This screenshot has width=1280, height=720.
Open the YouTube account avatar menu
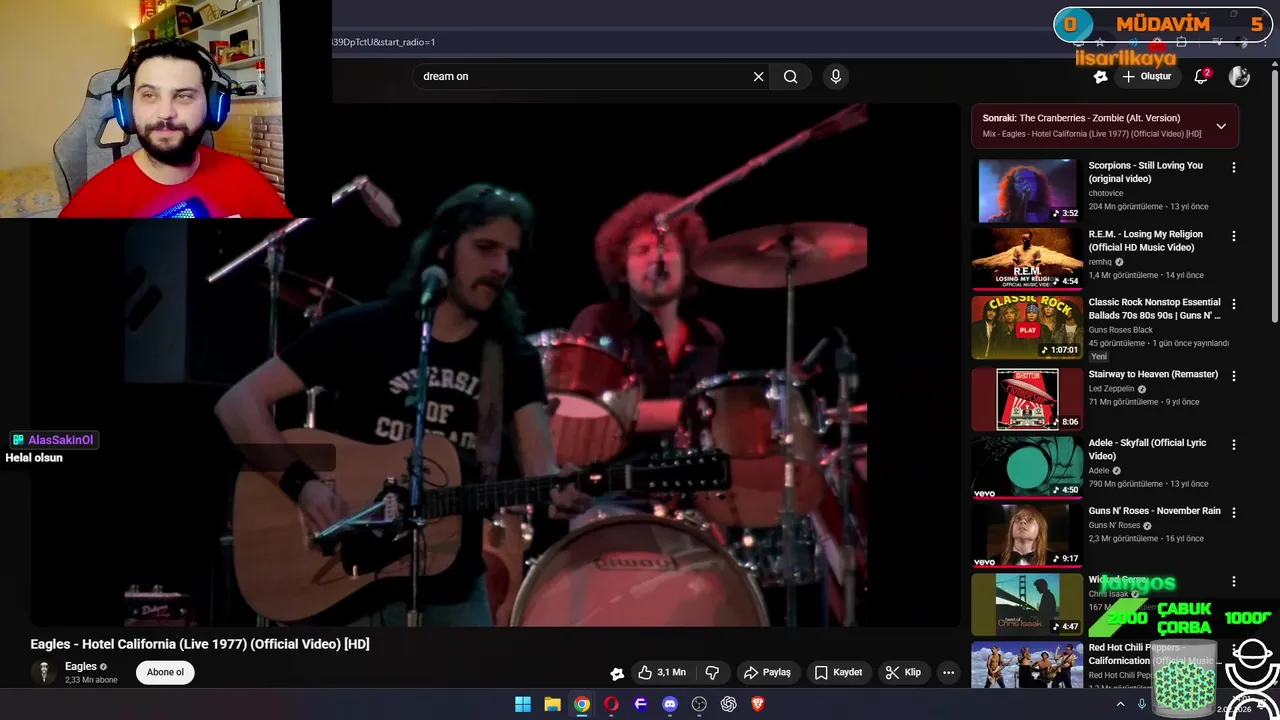pos(1239,76)
